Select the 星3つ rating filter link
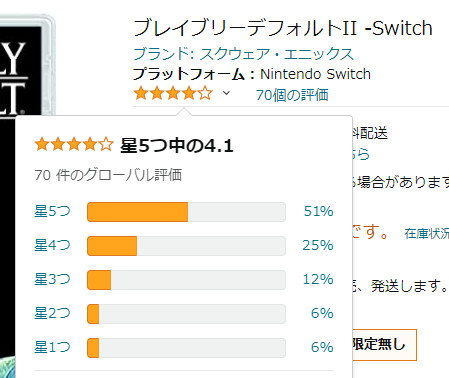449x378 pixels. [52, 279]
